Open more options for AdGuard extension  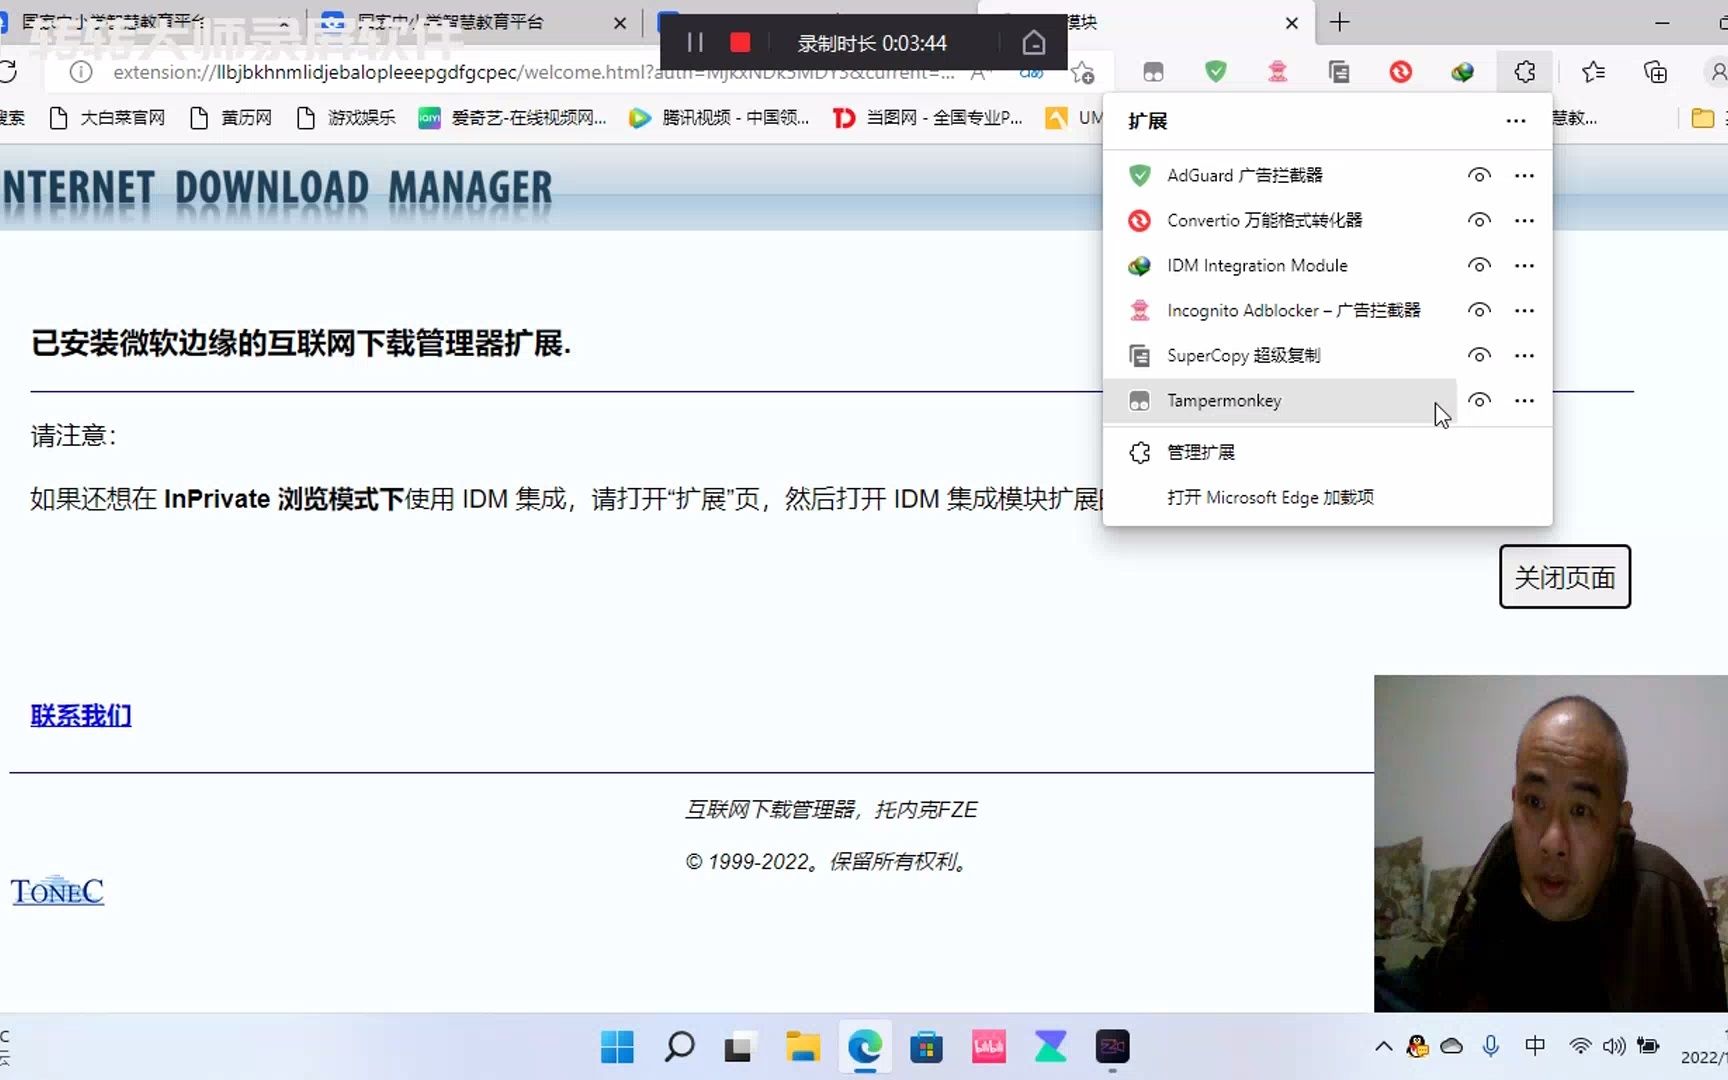1524,175
